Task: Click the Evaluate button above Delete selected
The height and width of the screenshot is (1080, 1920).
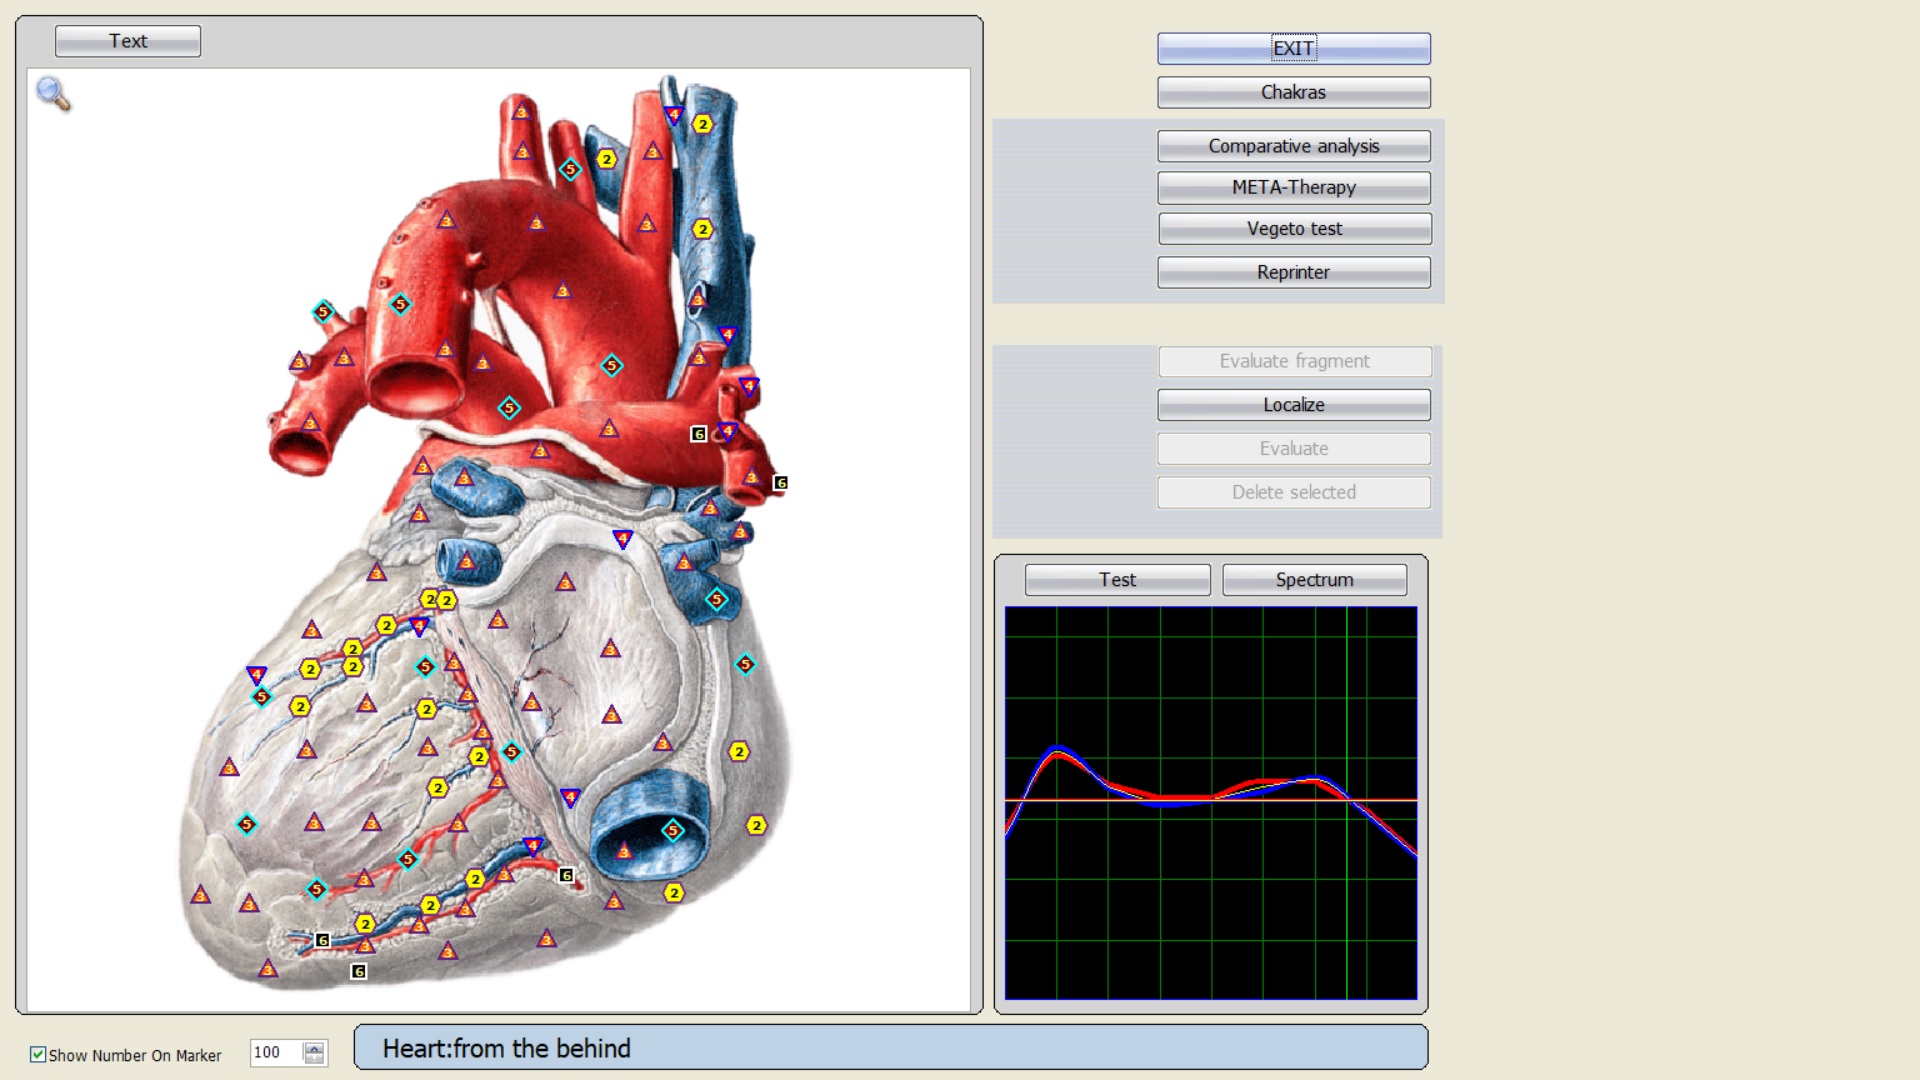Action: click(x=1293, y=449)
